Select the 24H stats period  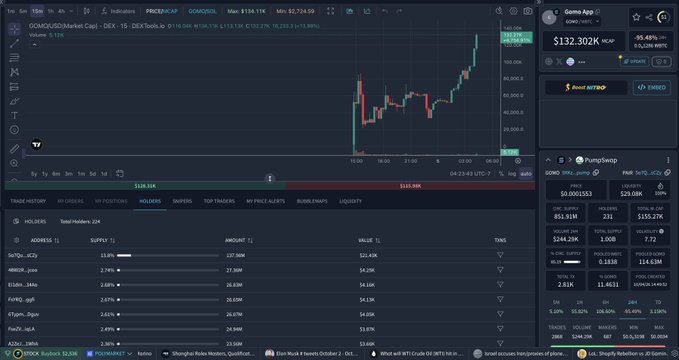(x=632, y=302)
